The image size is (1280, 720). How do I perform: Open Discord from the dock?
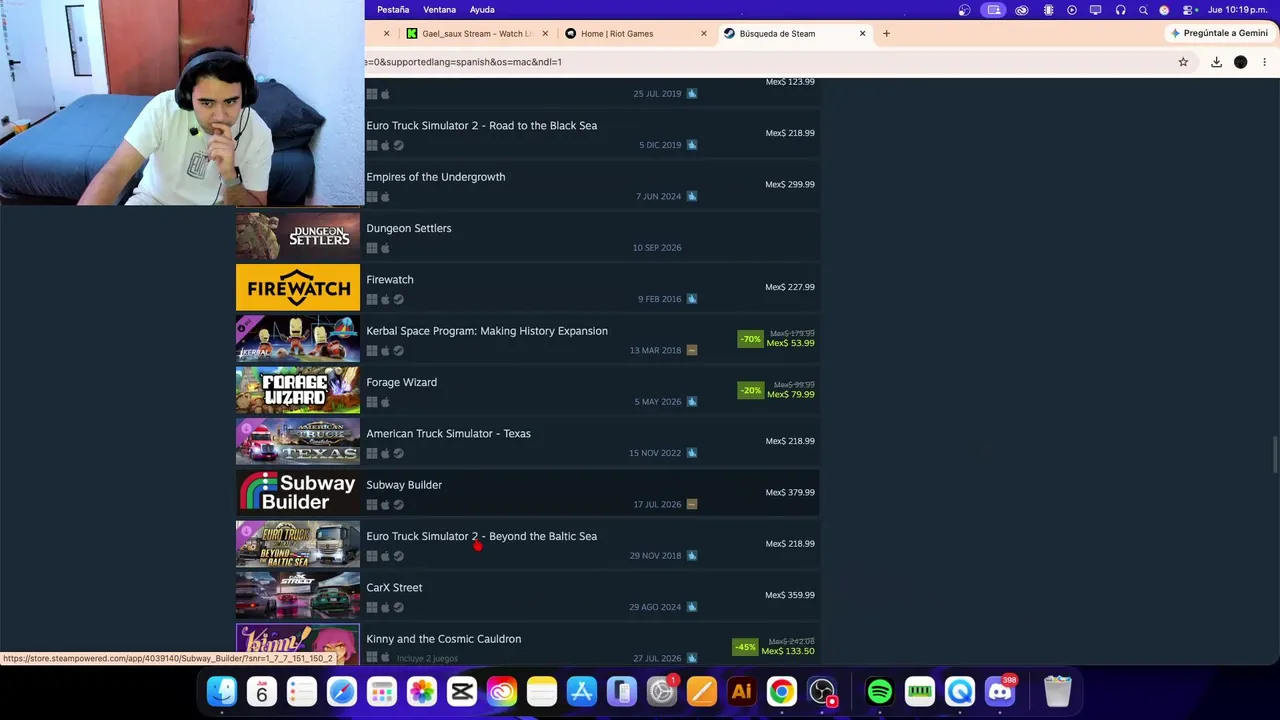(1000, 691)
